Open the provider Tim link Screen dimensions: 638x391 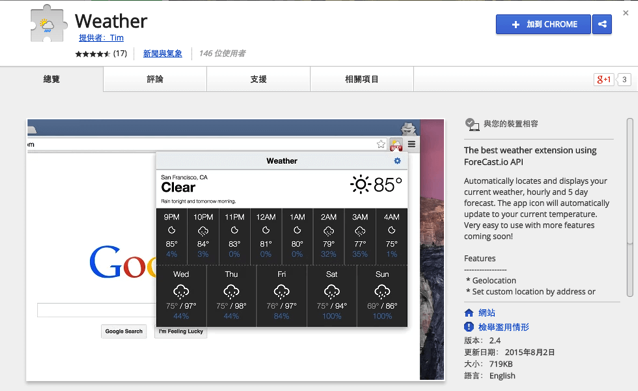point(101,38)
